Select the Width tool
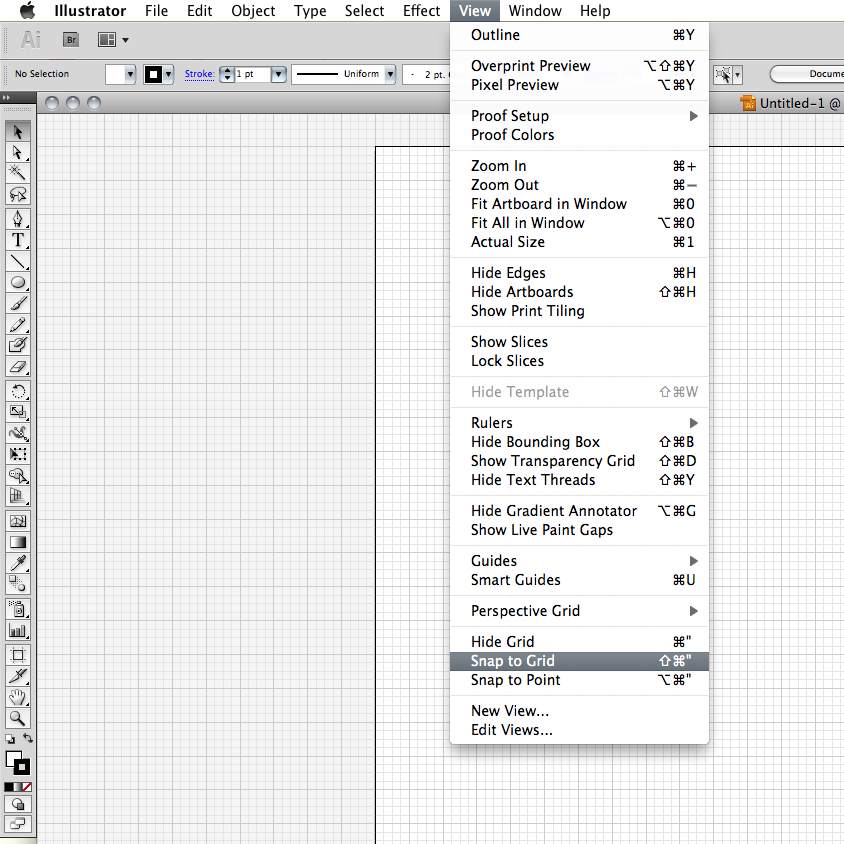The height and width of the screenshot is (844, 844). click(x=18, y=433)
